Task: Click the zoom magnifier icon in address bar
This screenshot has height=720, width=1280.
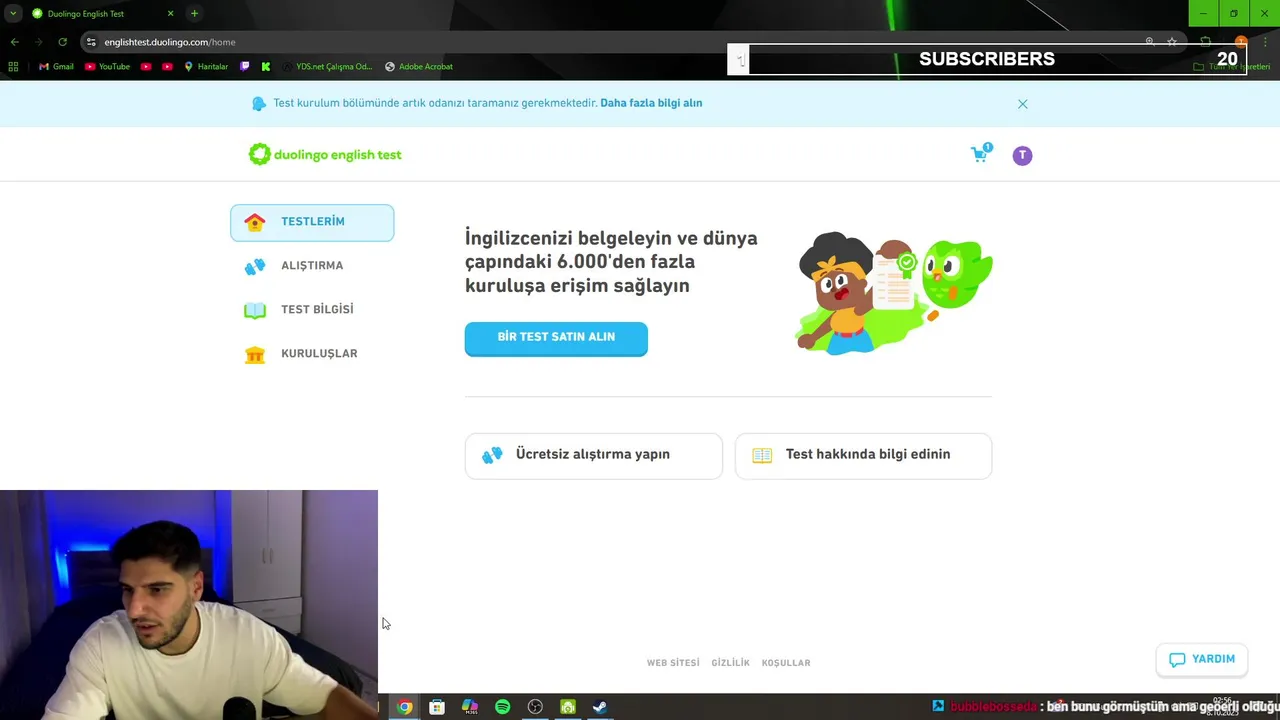Action: coord(1150,42)
